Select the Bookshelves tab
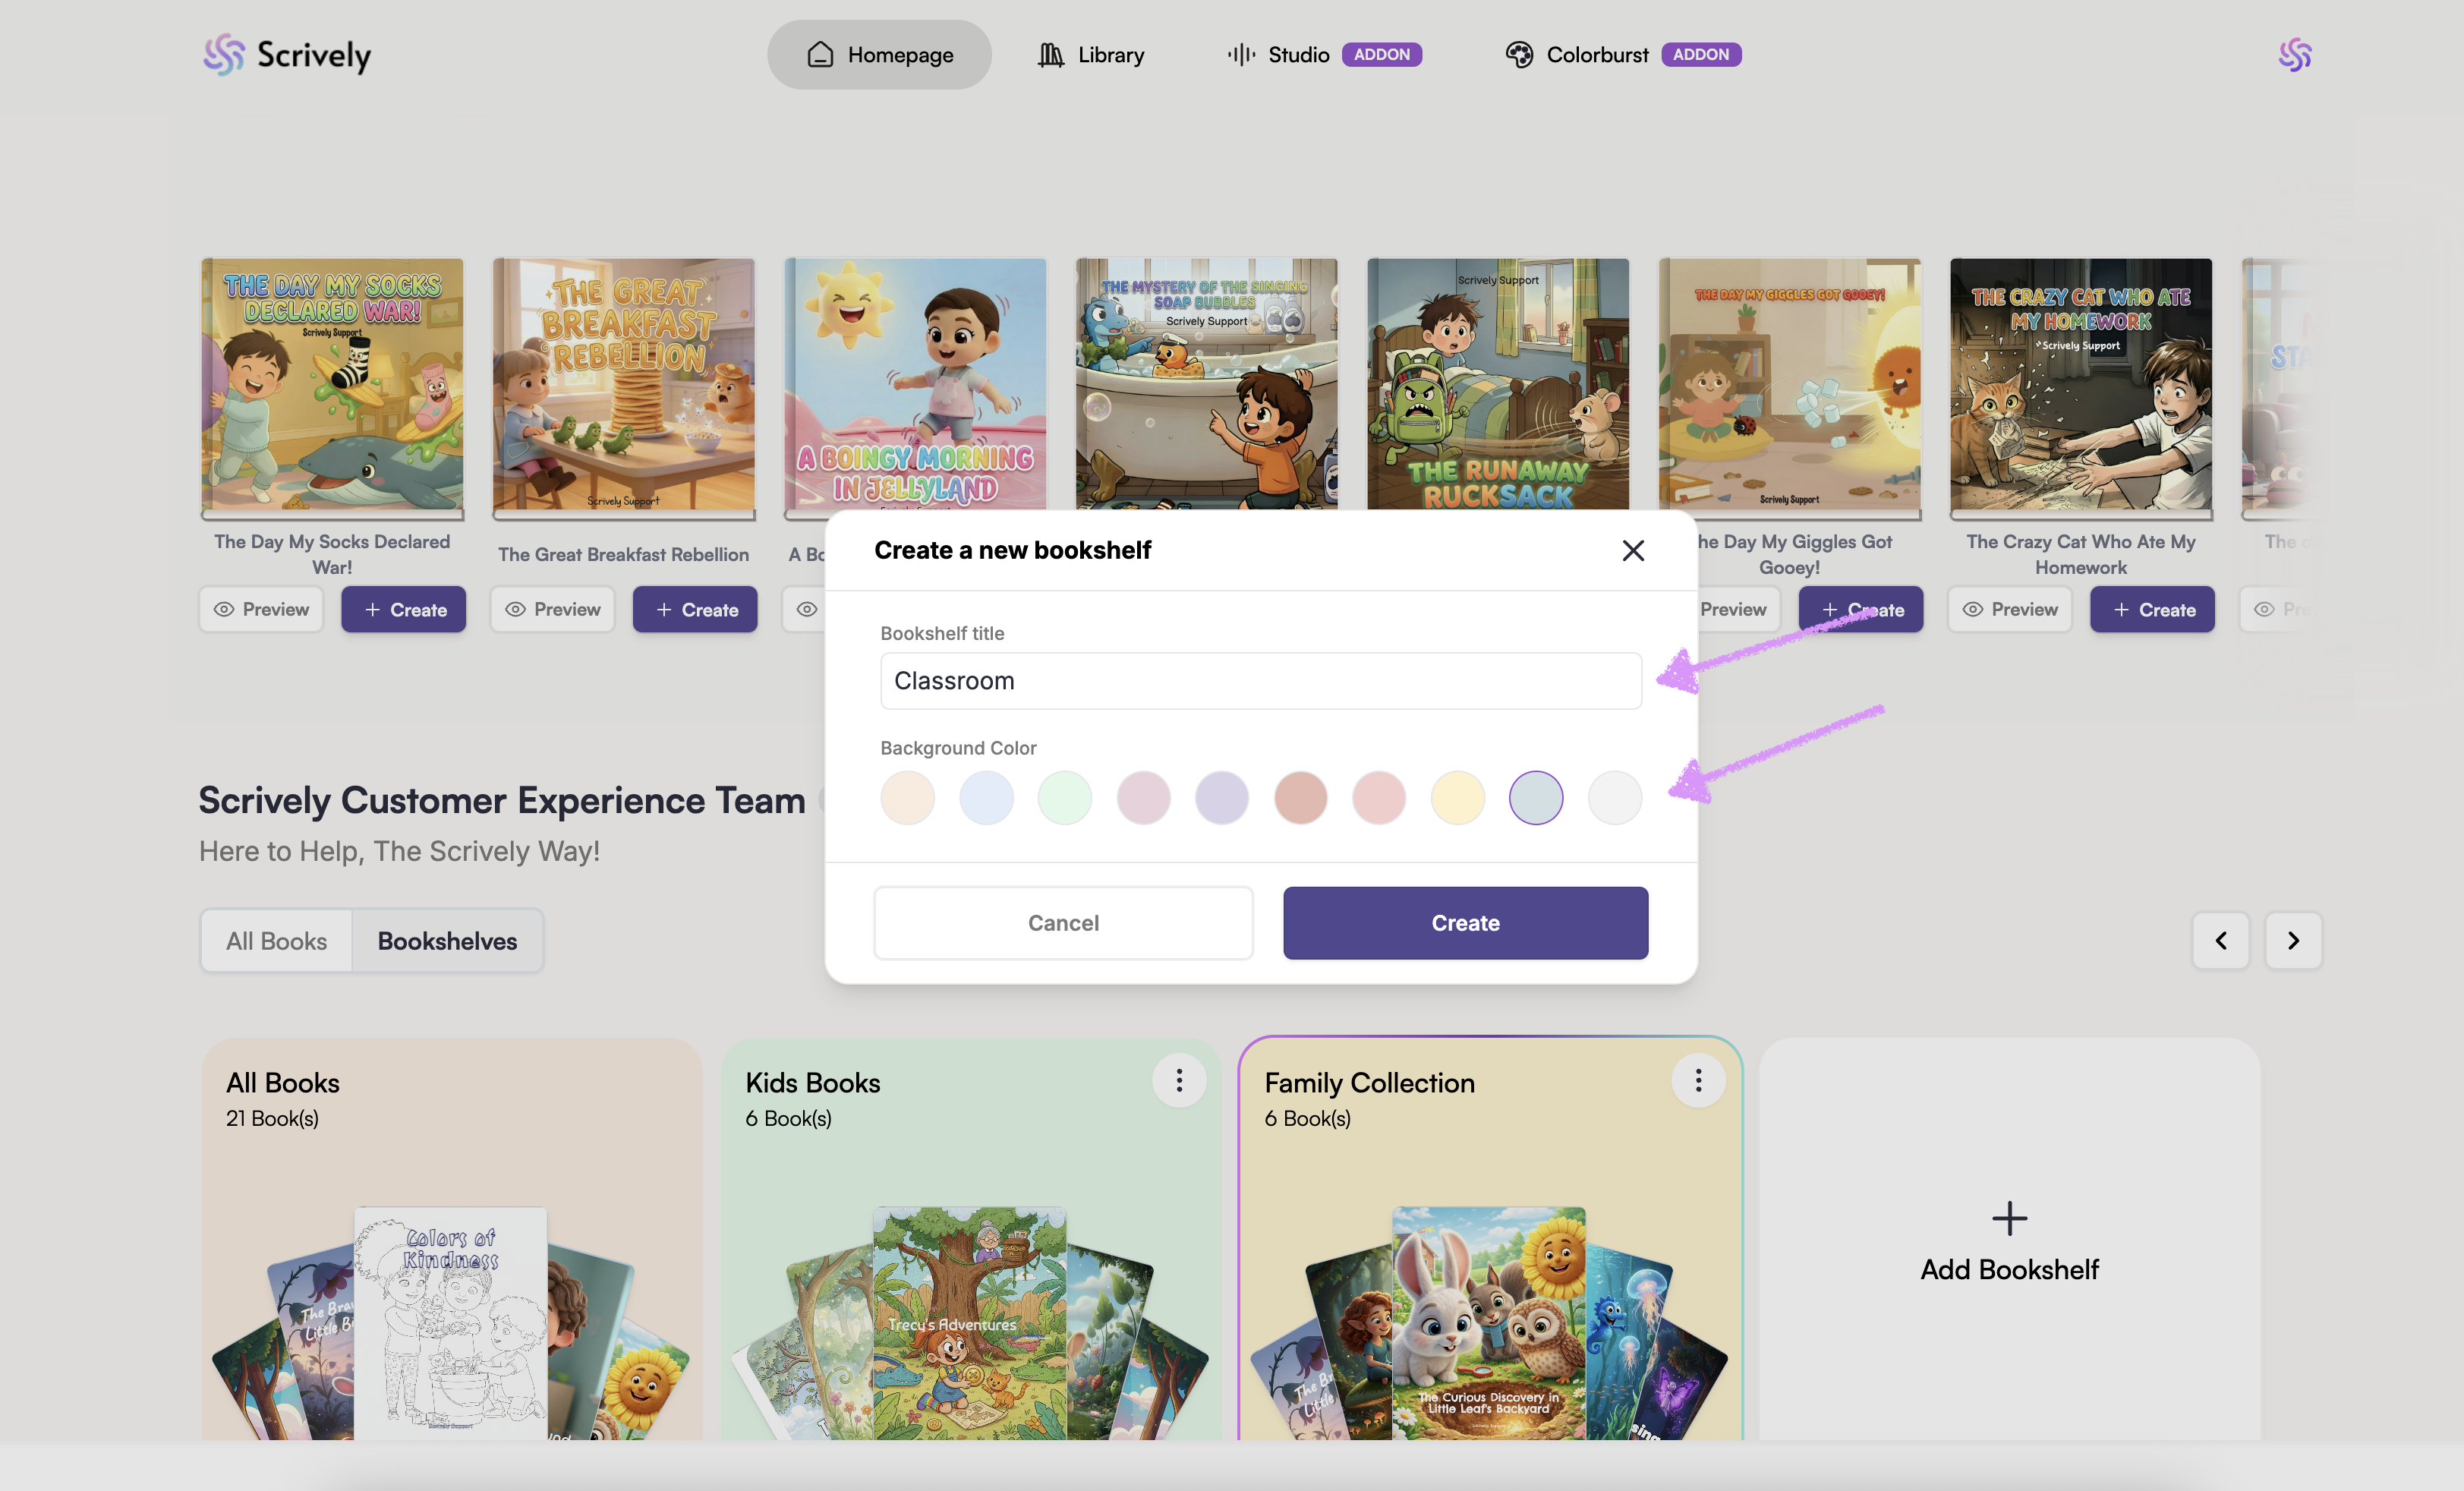 (447, 941)
